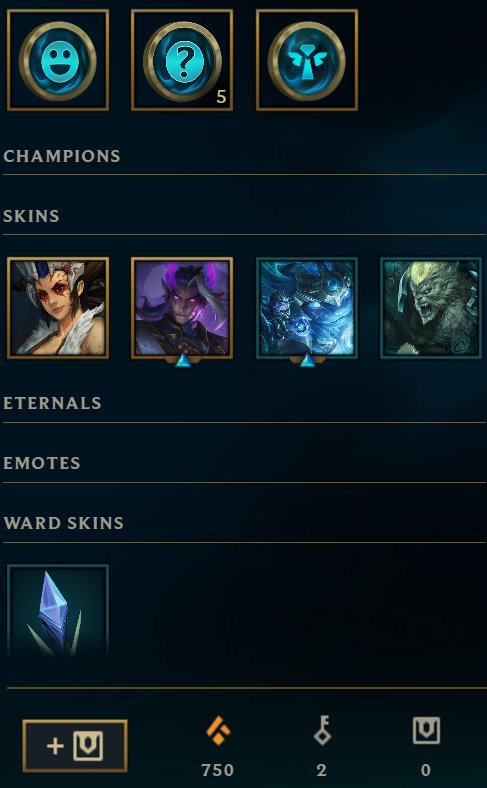Add a chest with the plus button
The image size is (487, 788).
coord(75,746)
